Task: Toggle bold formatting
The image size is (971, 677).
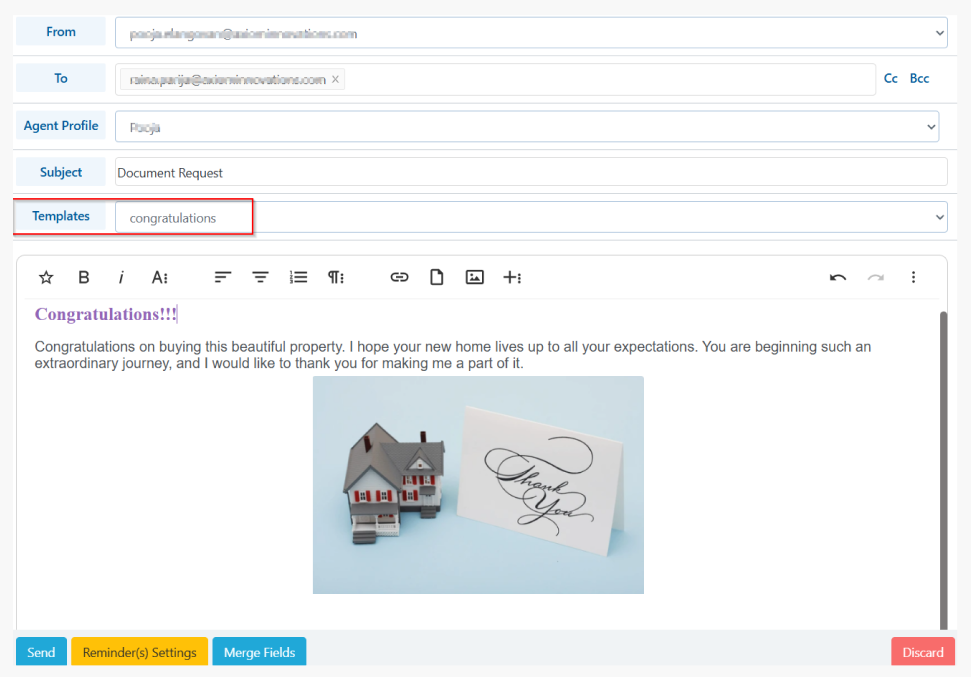Action: 84,278
